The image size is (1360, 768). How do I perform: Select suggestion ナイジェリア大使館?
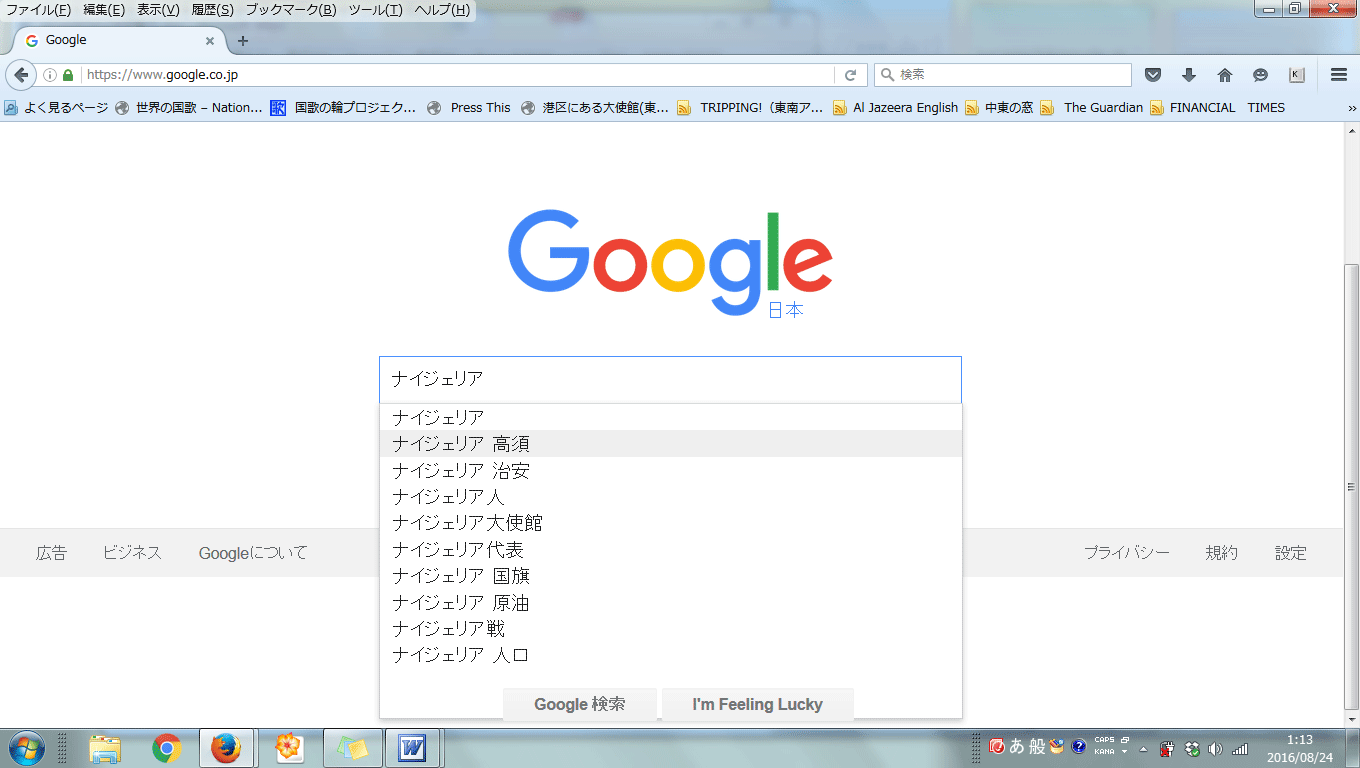671,523
